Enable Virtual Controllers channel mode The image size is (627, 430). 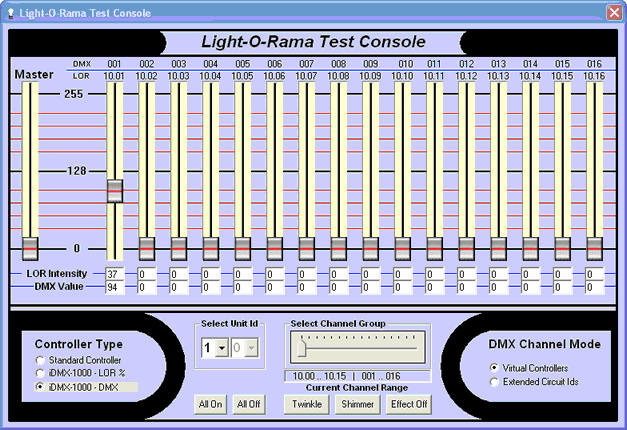495,368
